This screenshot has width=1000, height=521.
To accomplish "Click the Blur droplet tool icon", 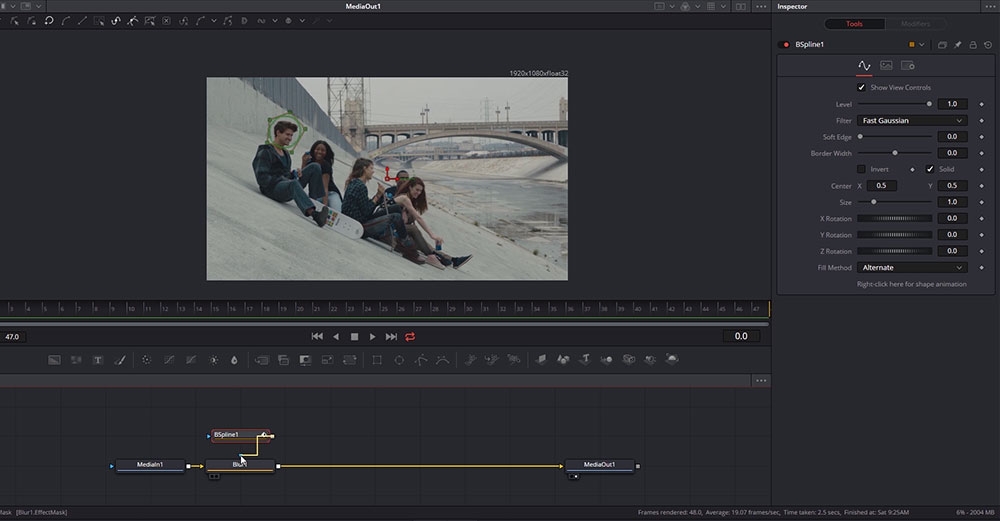I will tap(234, 360).
